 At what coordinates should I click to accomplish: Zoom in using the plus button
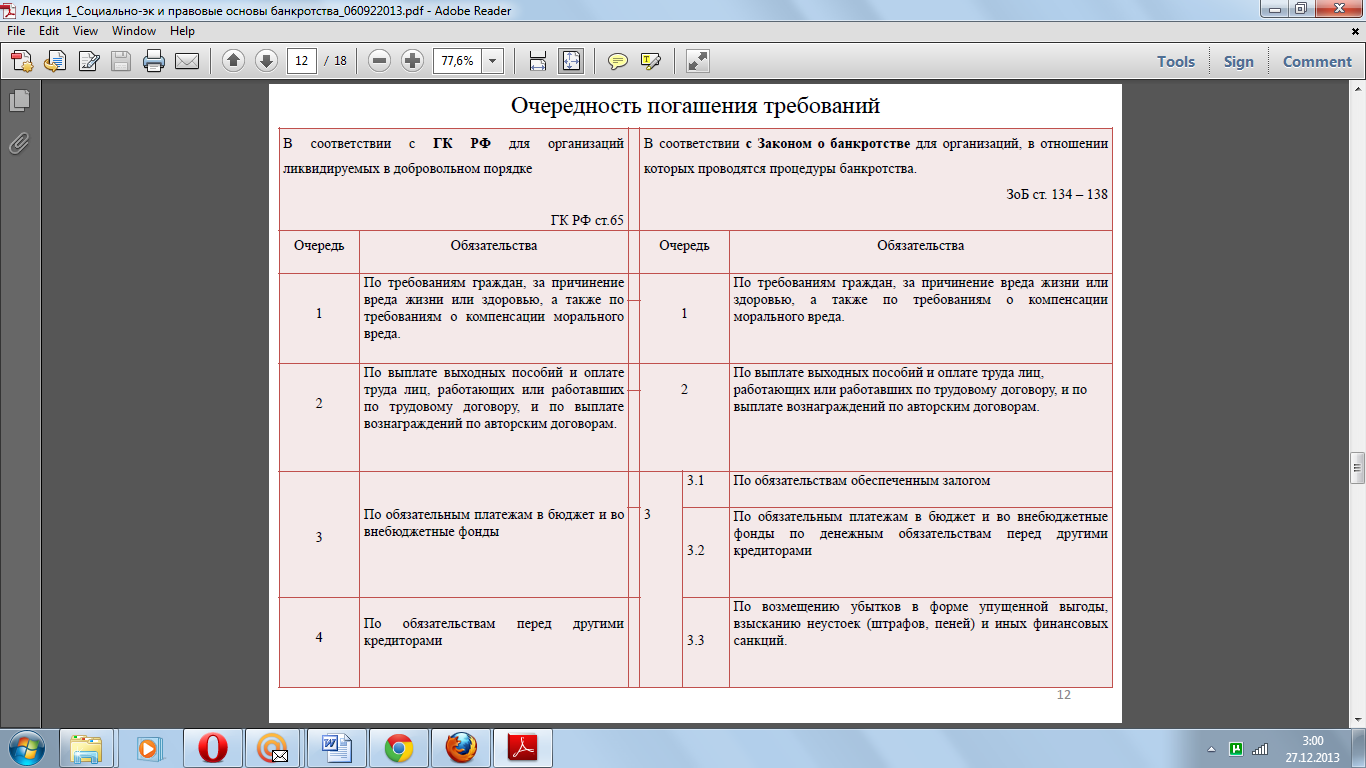(x=412, y=61)
